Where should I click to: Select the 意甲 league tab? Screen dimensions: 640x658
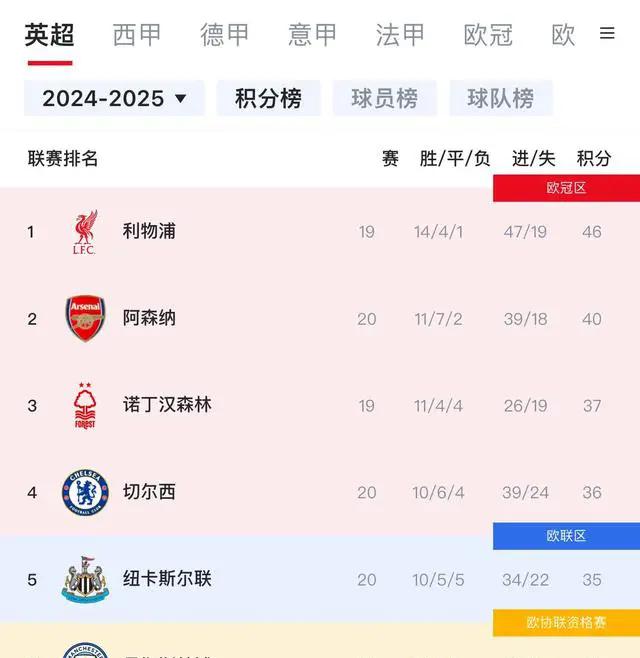click(312, 35)
